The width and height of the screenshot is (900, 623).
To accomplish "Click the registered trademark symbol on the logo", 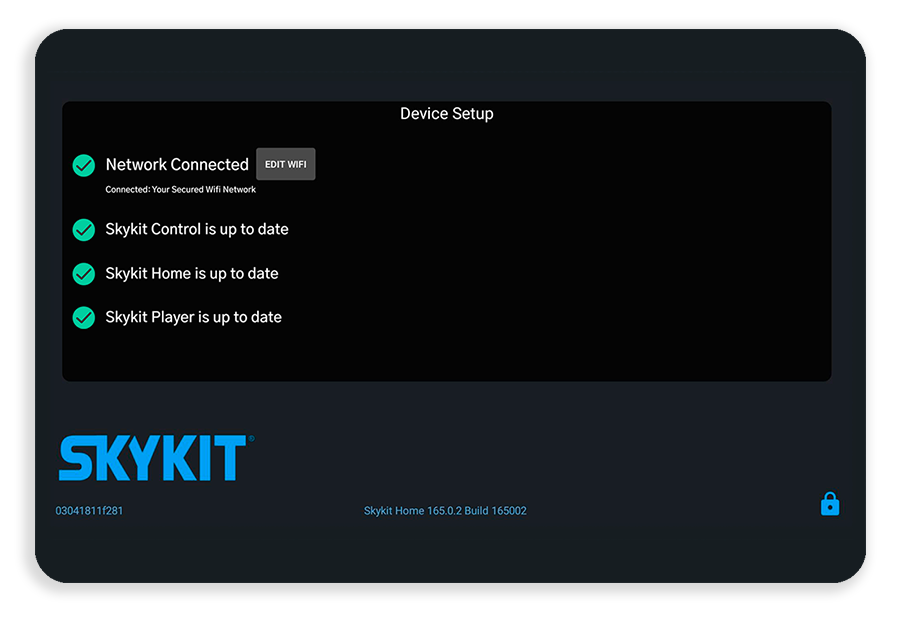I will [x=251, y=439].
